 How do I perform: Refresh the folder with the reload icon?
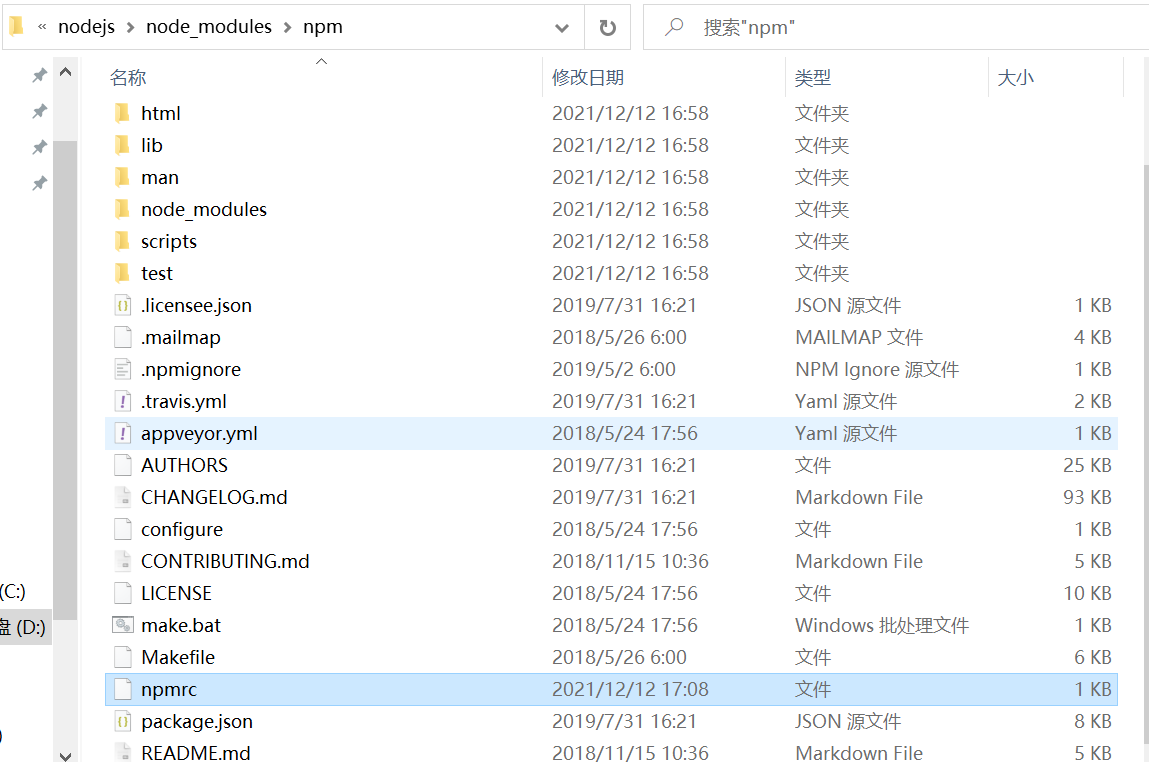point(607,28)
